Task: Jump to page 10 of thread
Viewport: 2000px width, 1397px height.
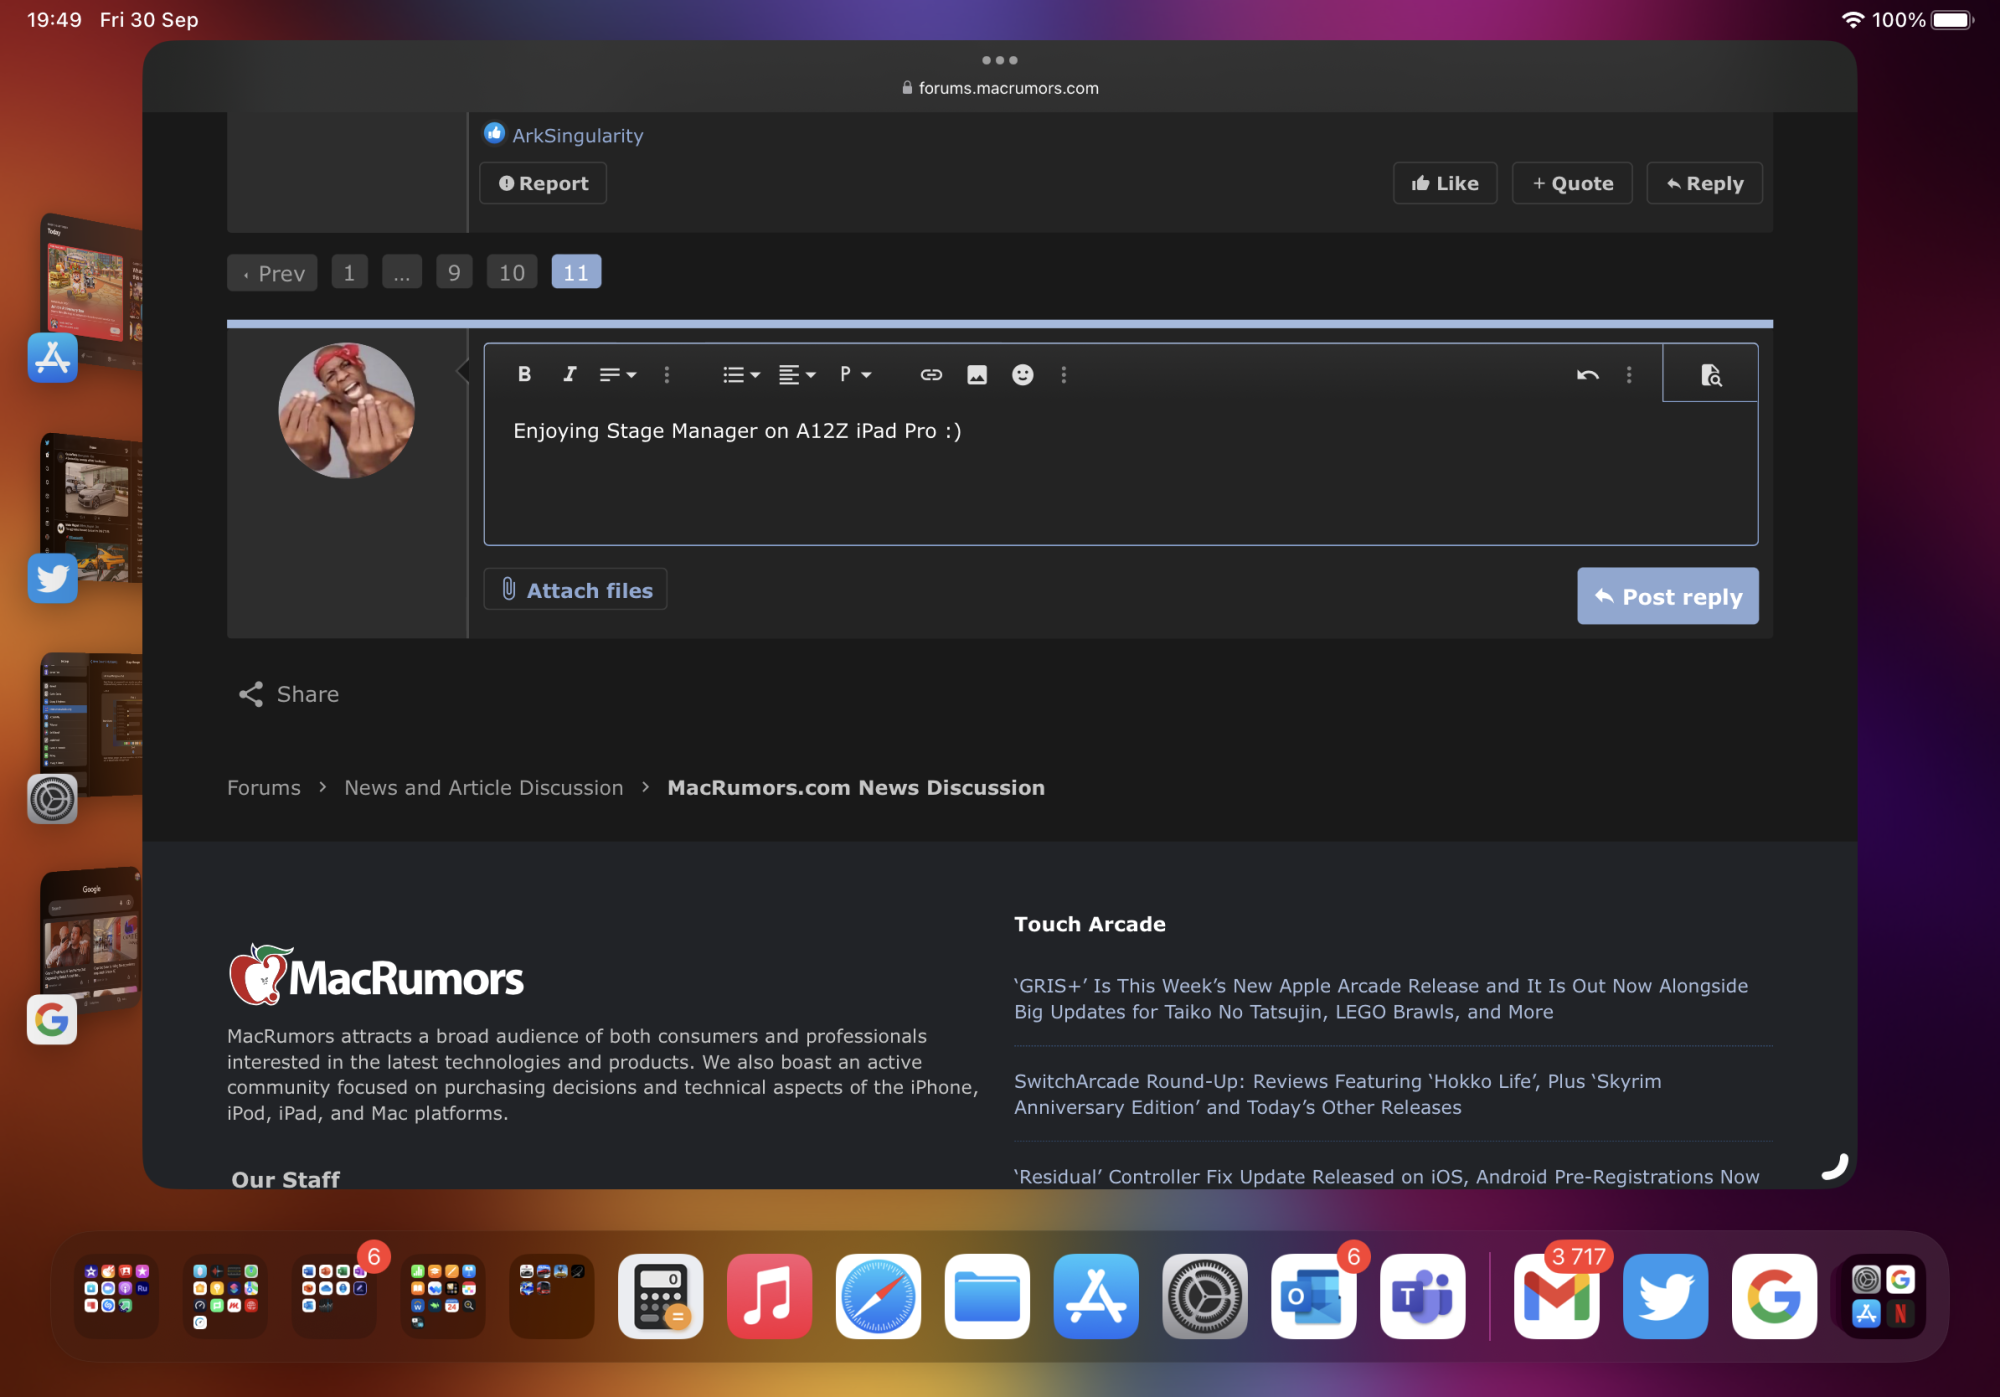Action: pos(512,273)
